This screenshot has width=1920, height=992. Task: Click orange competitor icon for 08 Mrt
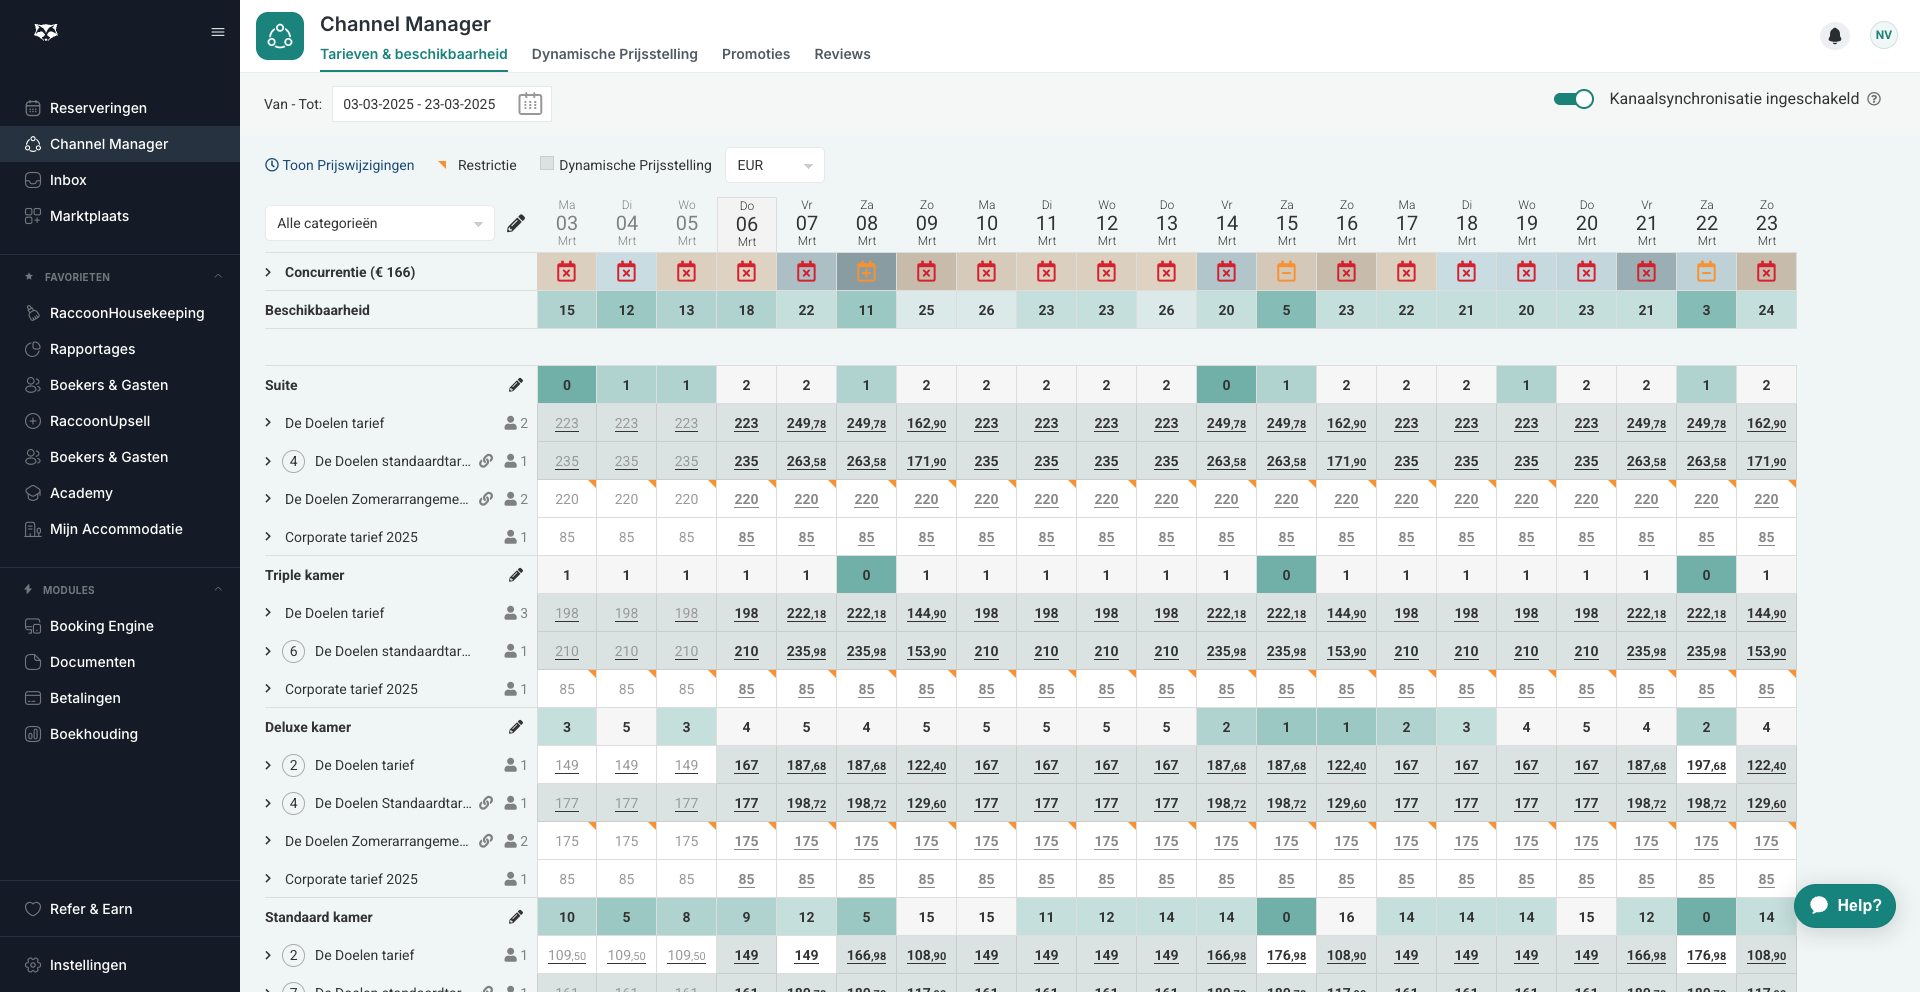867,272
